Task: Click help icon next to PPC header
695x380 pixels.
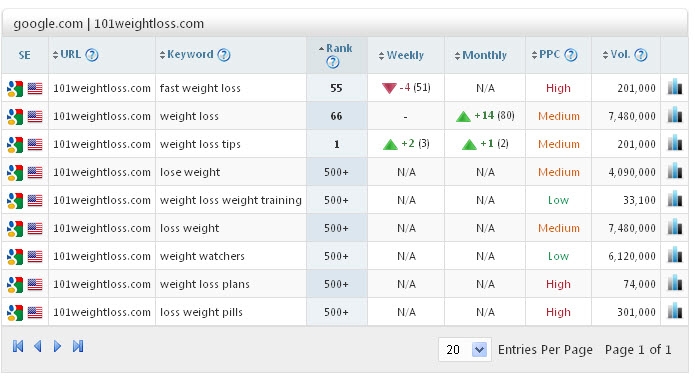Action: [x=571, y=55]
